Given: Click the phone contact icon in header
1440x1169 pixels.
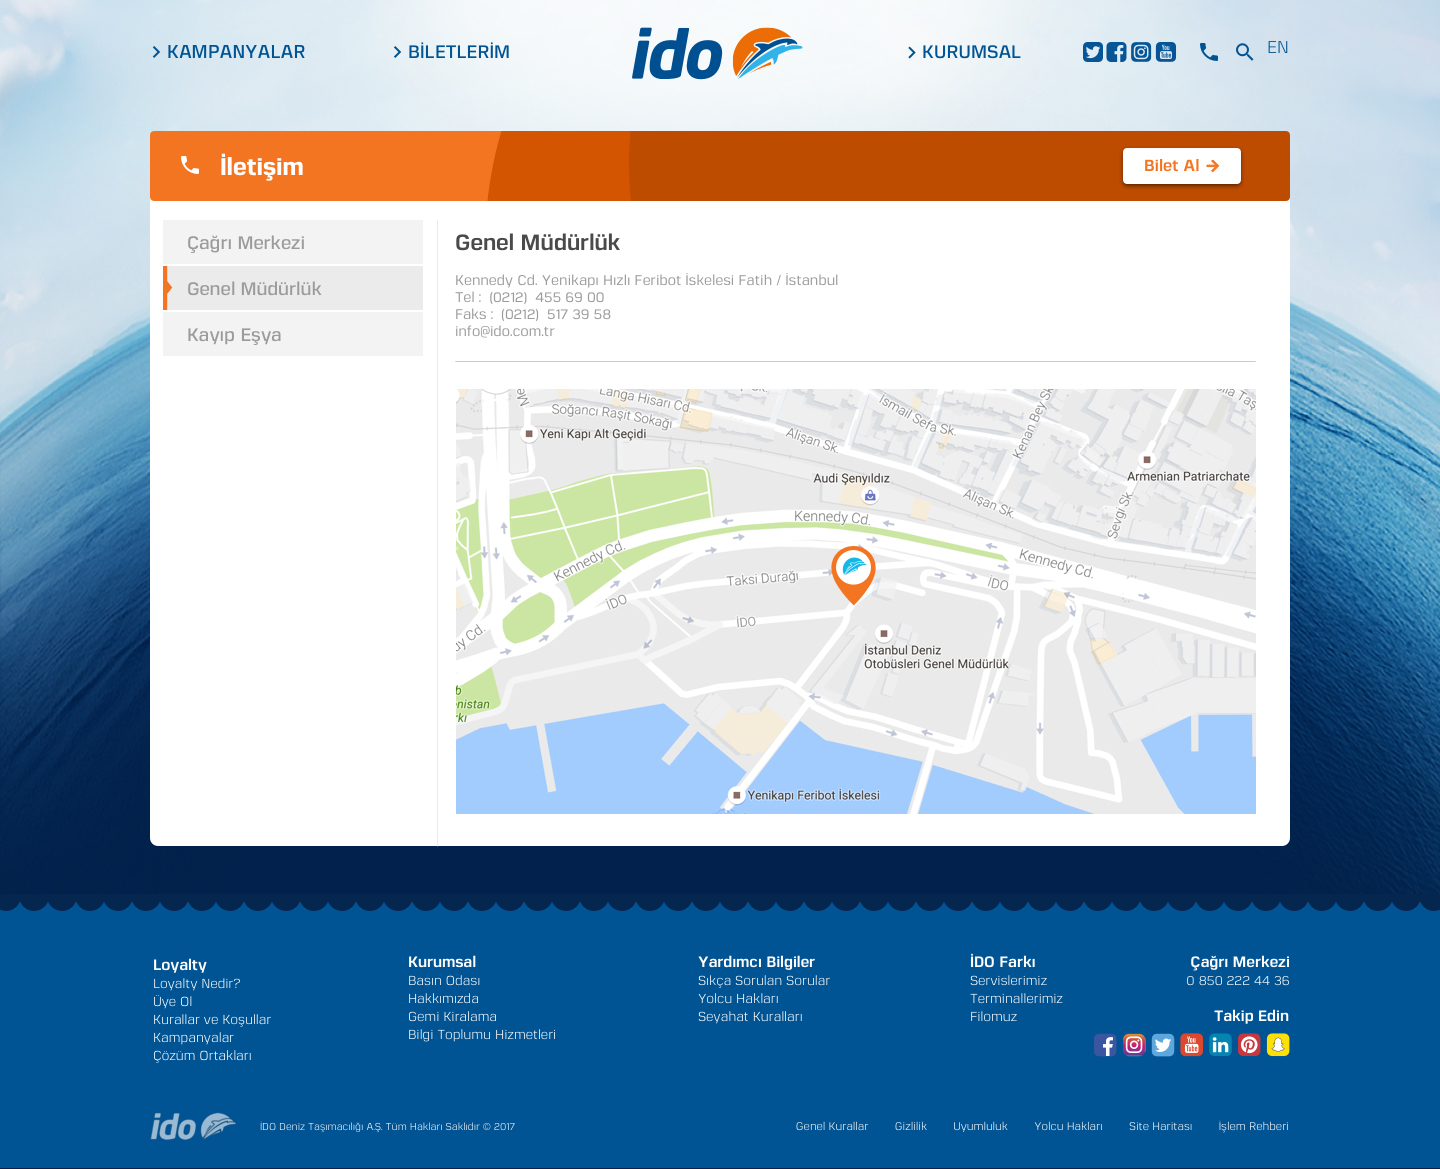Looking at the screenshot, I should point(1209,52).
